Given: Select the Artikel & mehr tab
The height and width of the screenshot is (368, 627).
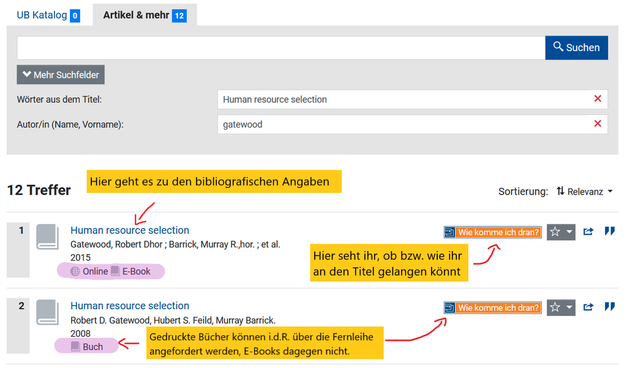Looking at the screenshot, I should (145, 15).
